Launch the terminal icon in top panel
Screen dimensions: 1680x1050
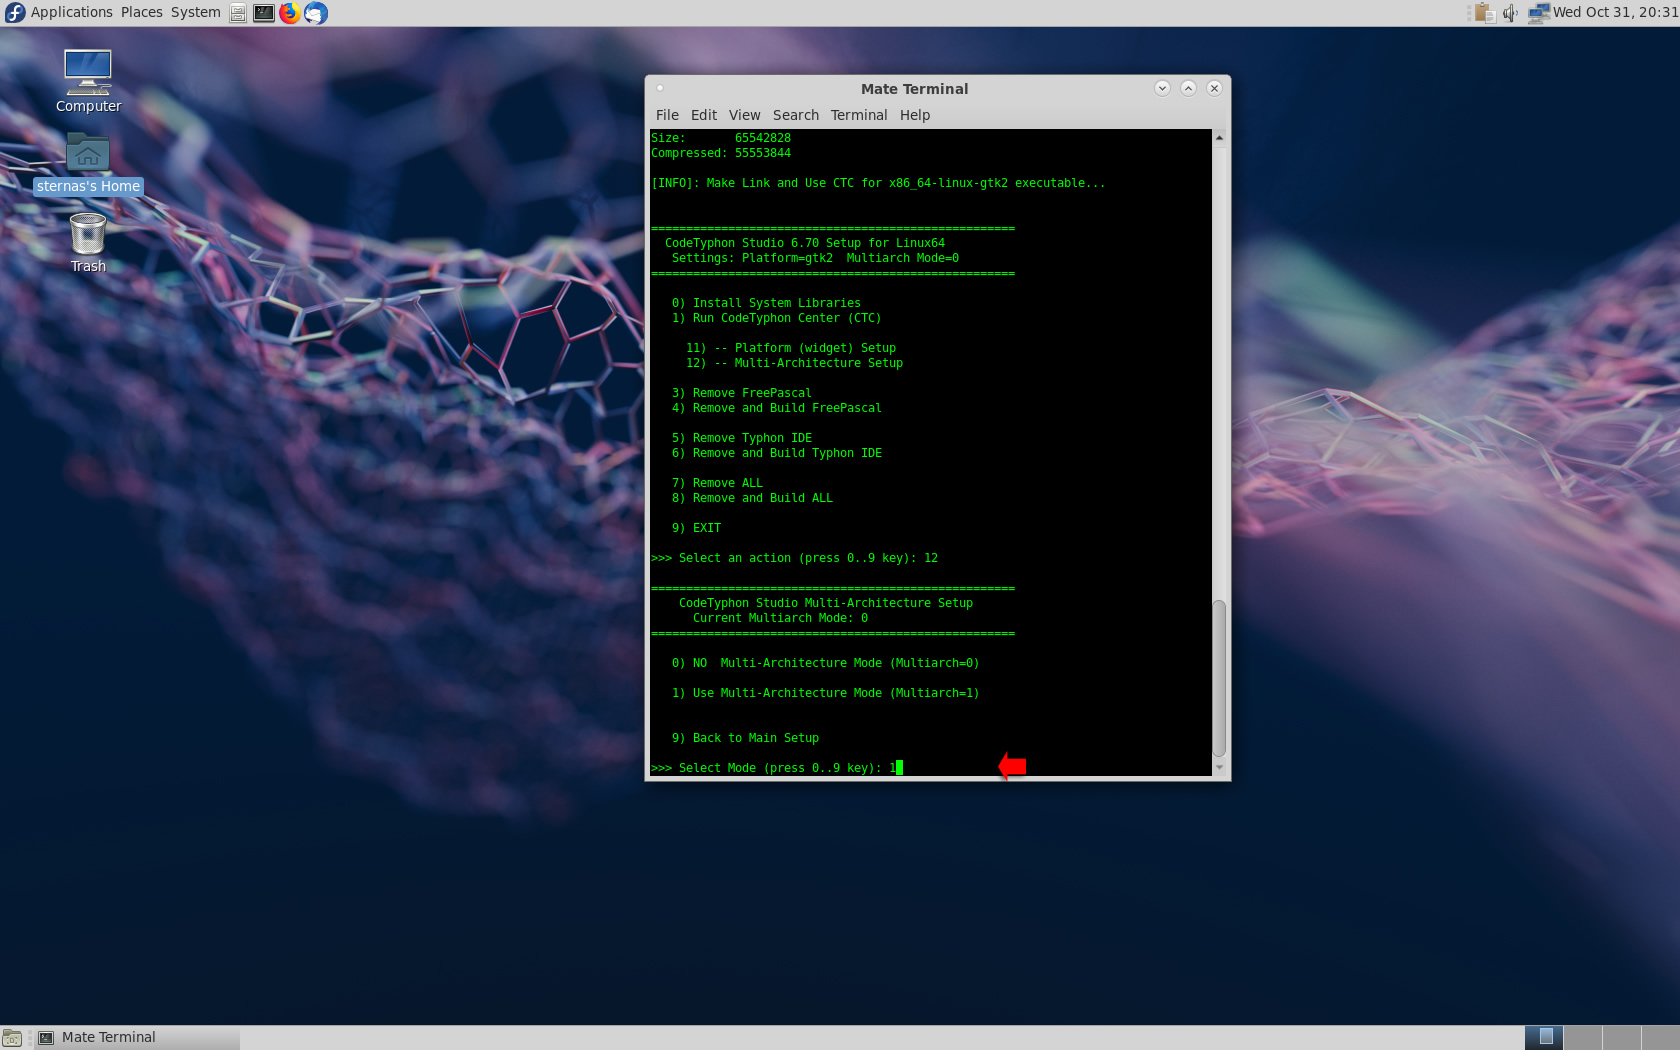click(264, 13)
